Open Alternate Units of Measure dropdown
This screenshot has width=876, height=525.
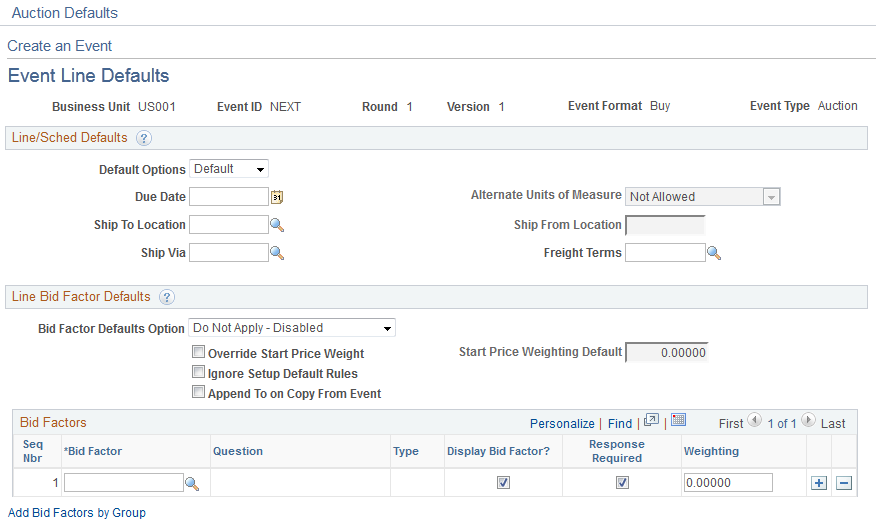coord(703,197)
